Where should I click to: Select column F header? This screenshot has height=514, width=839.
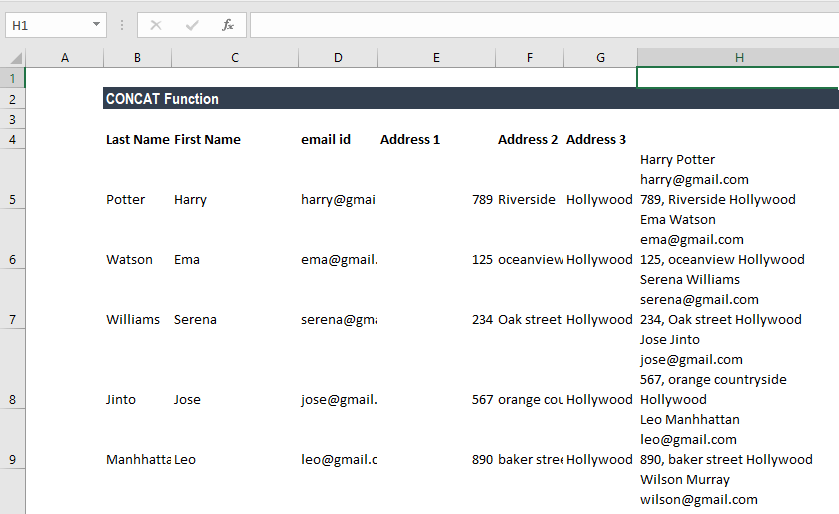pos(530,58)
